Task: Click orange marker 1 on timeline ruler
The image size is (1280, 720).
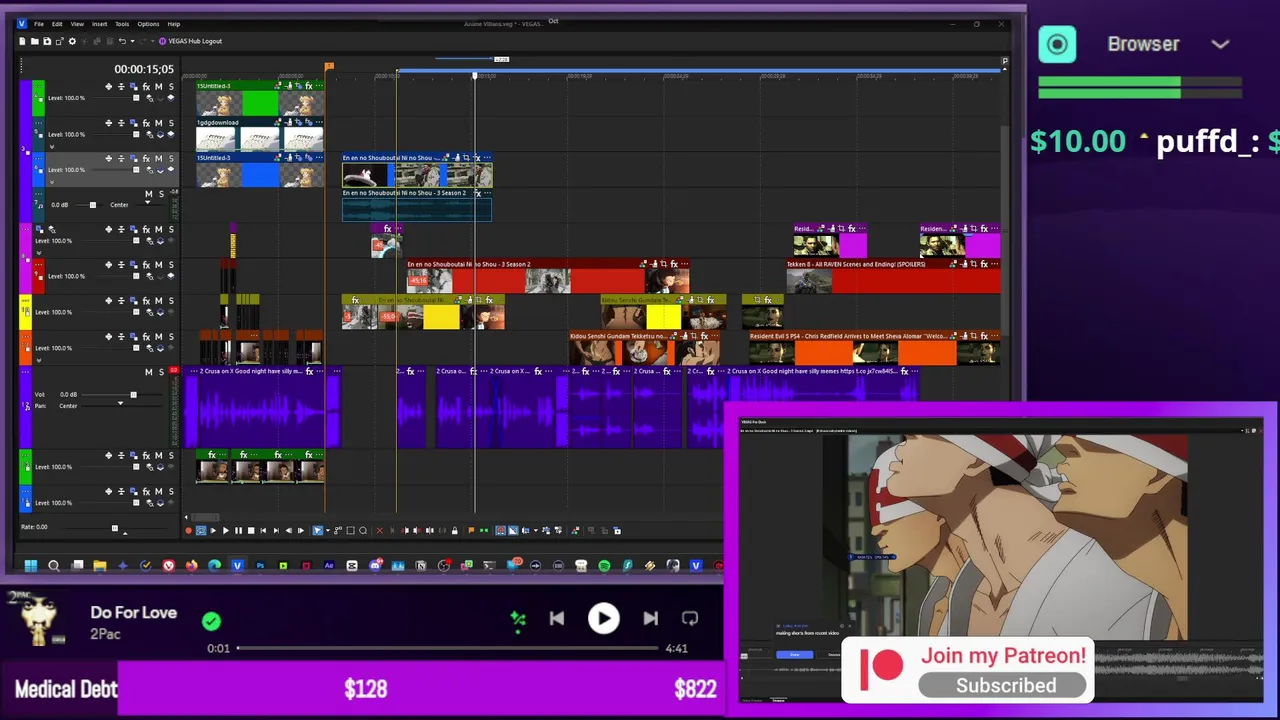Action: [328, 67]
